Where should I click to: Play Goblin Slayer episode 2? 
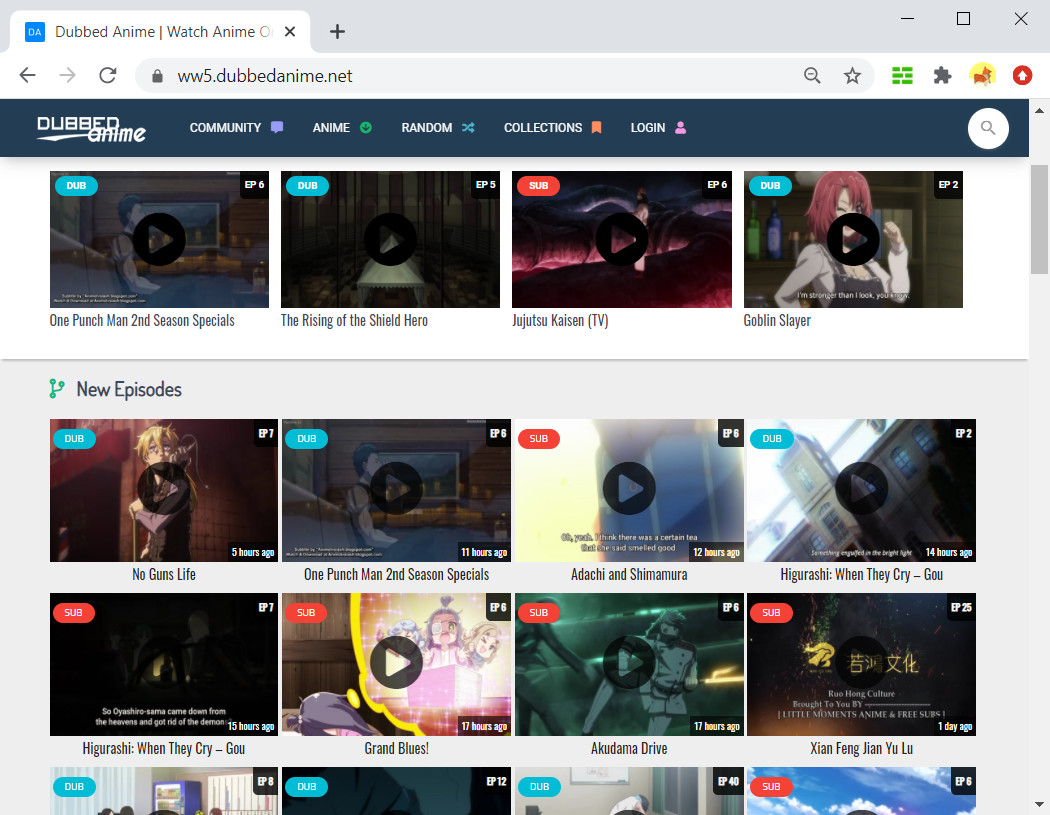tap(853, 239)
